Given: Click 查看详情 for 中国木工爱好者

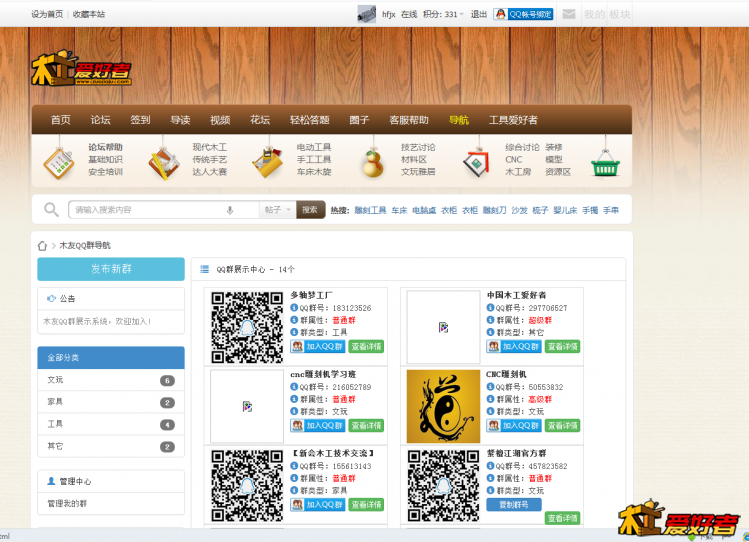Looking at the screenshot, I should [x=562, y=346].
